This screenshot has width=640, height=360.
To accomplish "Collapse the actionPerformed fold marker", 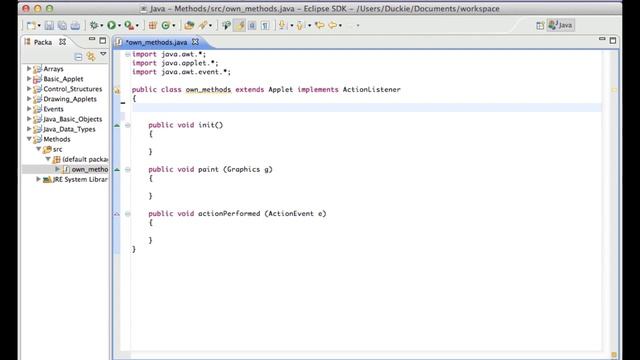I will tap(128, 214).
